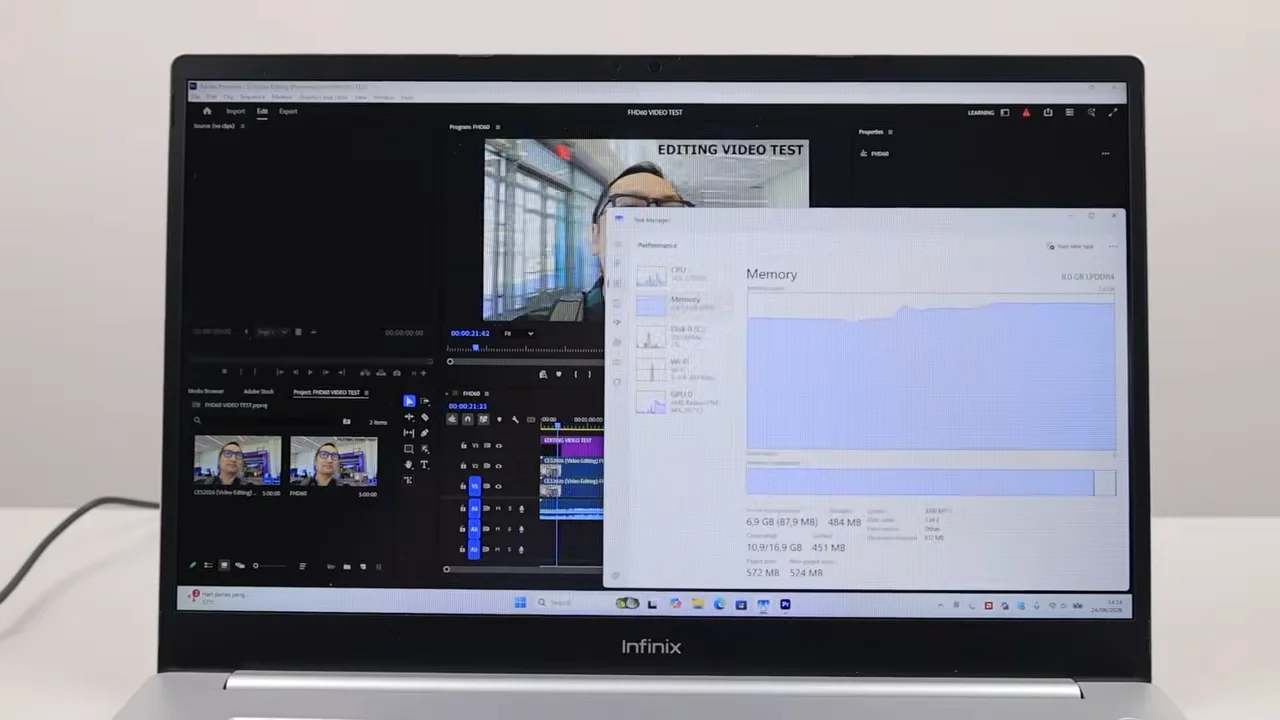Select the Type tool

click(x=425, y=464)
